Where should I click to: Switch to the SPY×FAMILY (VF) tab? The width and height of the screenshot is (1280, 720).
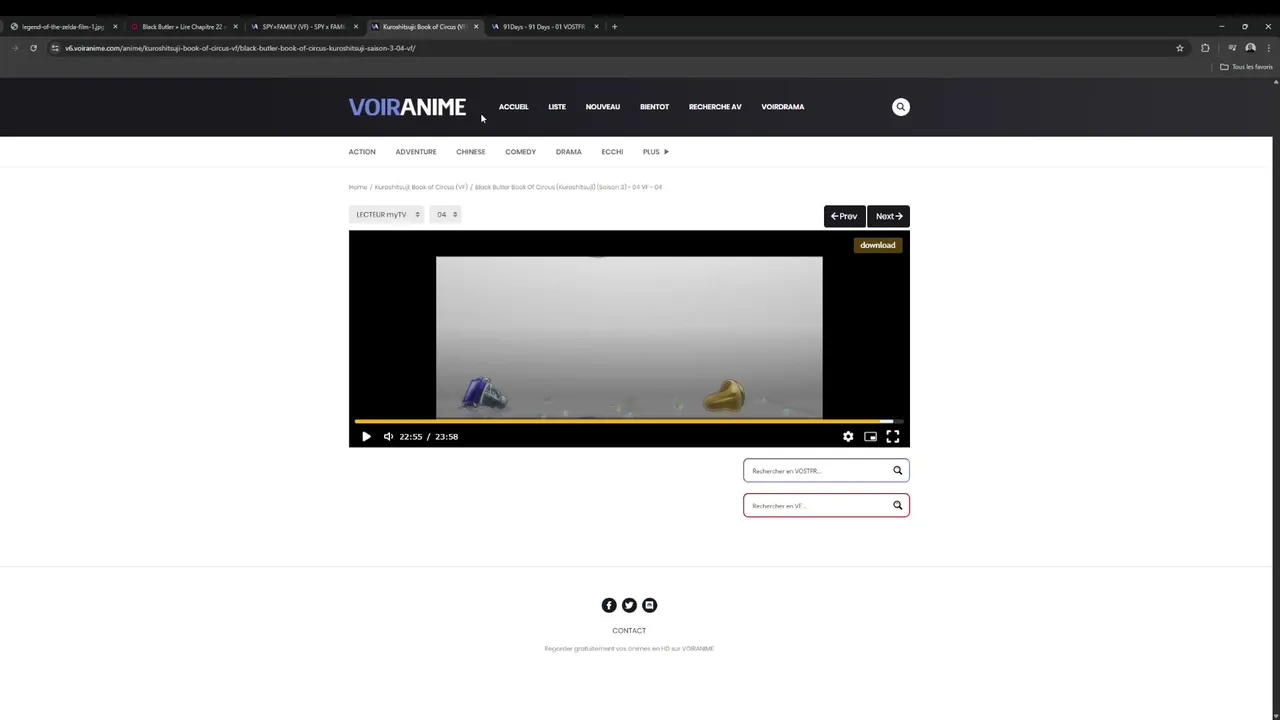(303, 27)
